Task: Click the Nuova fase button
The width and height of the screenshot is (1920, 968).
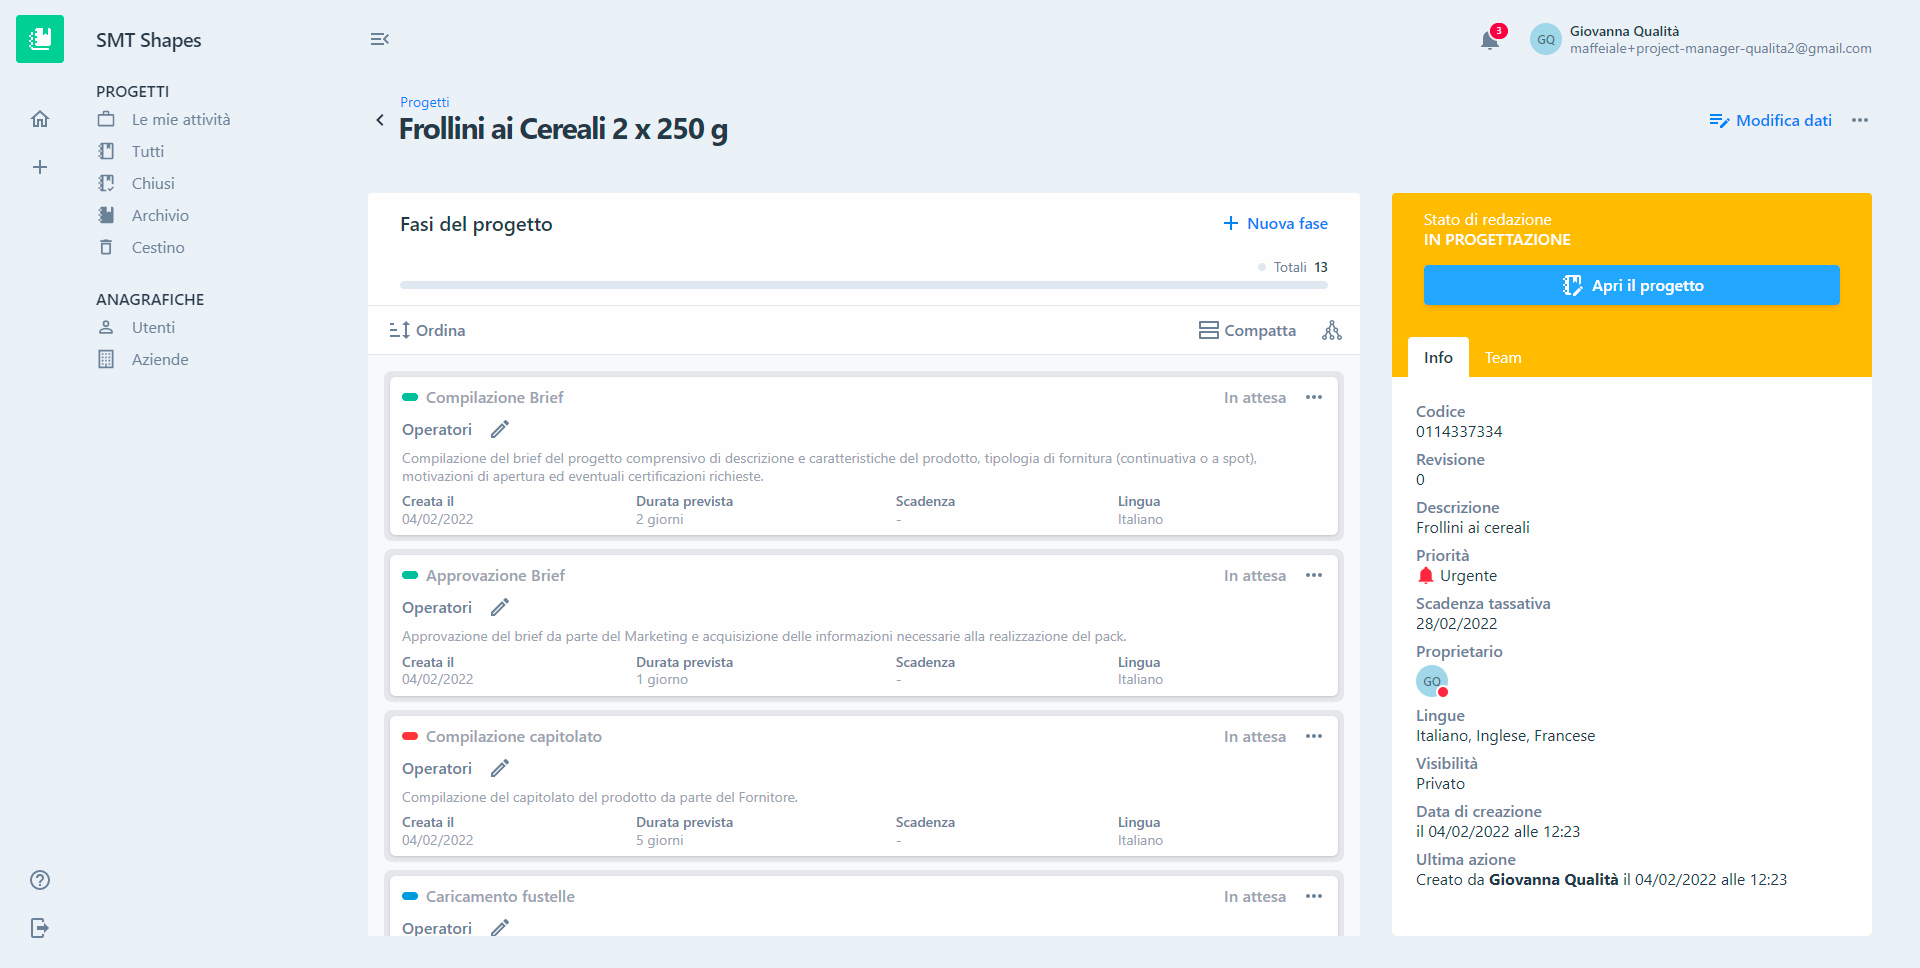Action: click(1276, 223)
